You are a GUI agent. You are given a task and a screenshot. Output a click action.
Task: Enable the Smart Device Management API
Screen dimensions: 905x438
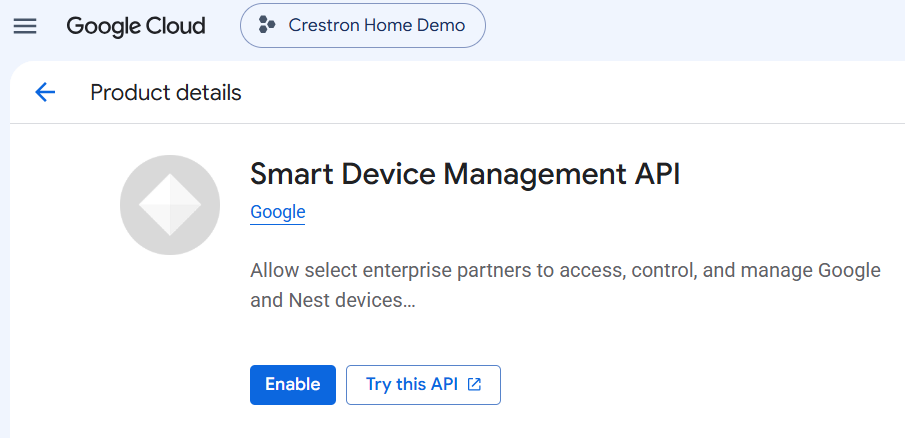293,385
